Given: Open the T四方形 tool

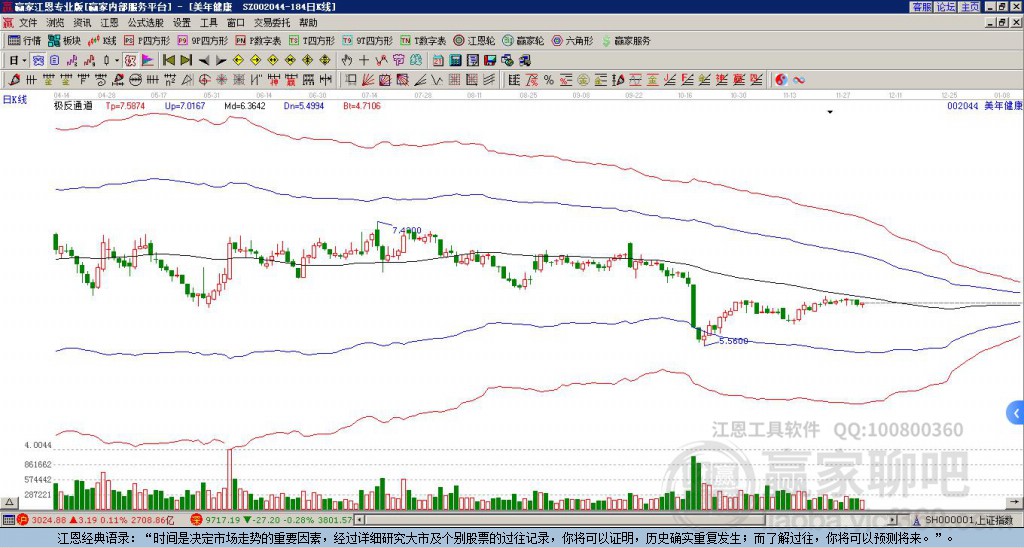Looking at the screenshot, I should [x=312, y=40].
